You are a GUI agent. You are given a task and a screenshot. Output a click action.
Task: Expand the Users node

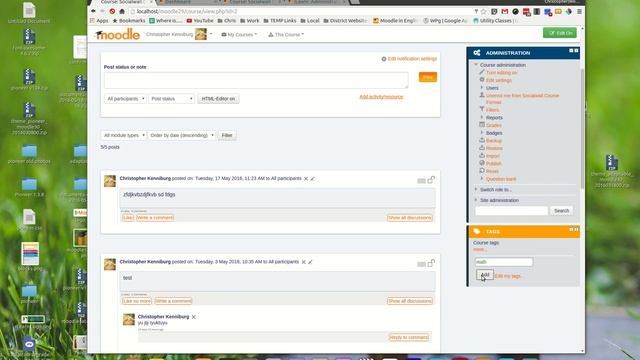[x=482, y=88]
